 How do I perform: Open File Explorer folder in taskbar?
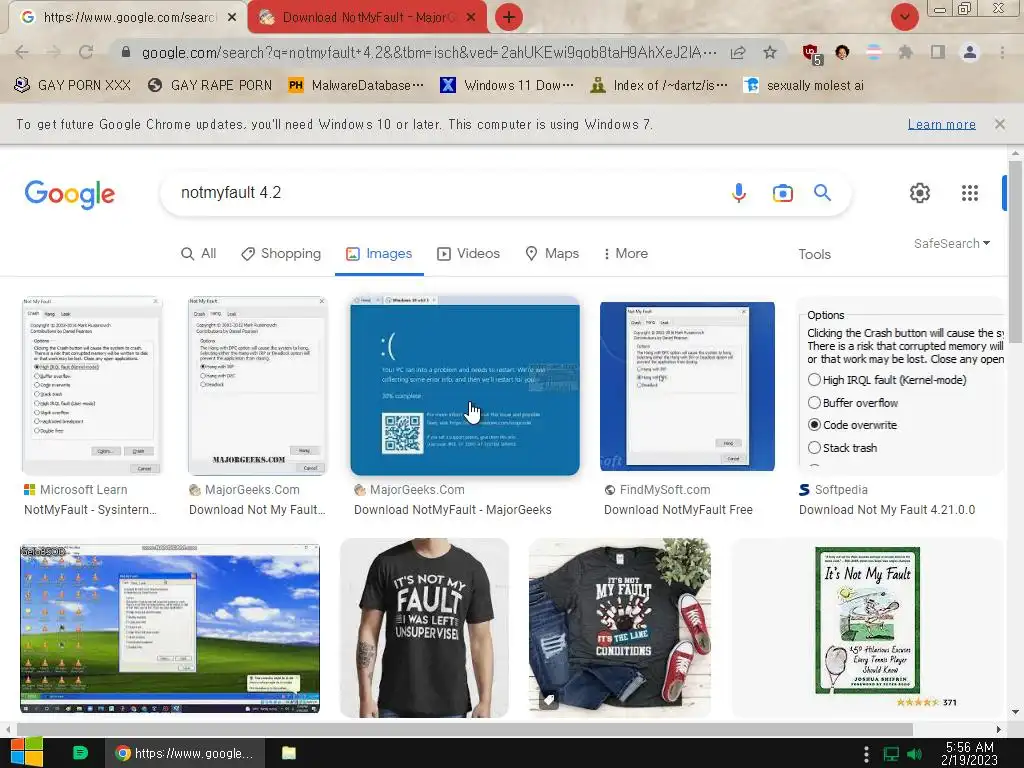point(289,753)
